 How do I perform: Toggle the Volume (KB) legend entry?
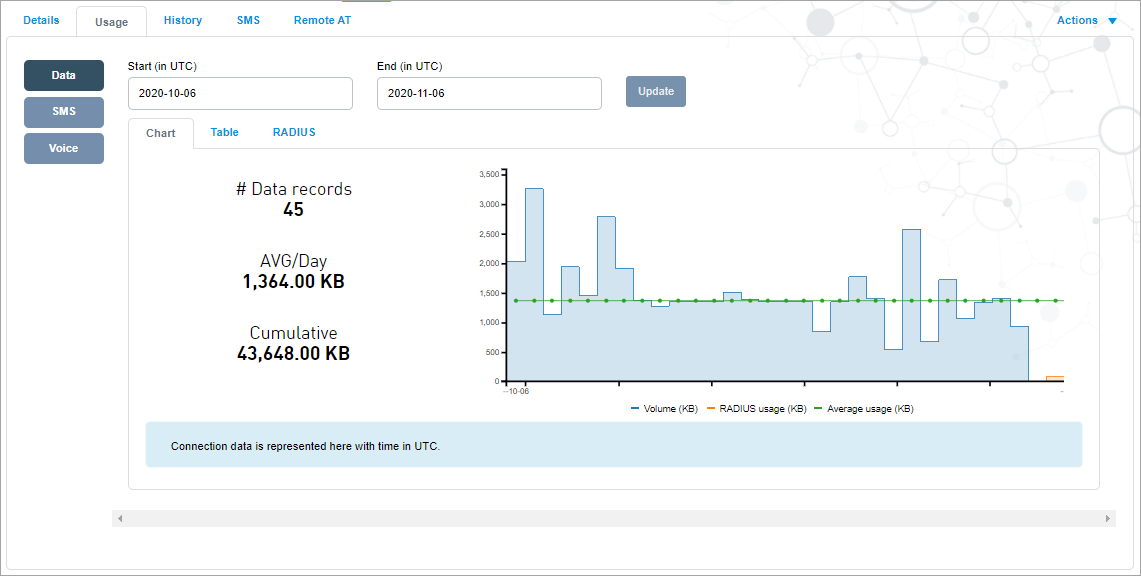664,409
